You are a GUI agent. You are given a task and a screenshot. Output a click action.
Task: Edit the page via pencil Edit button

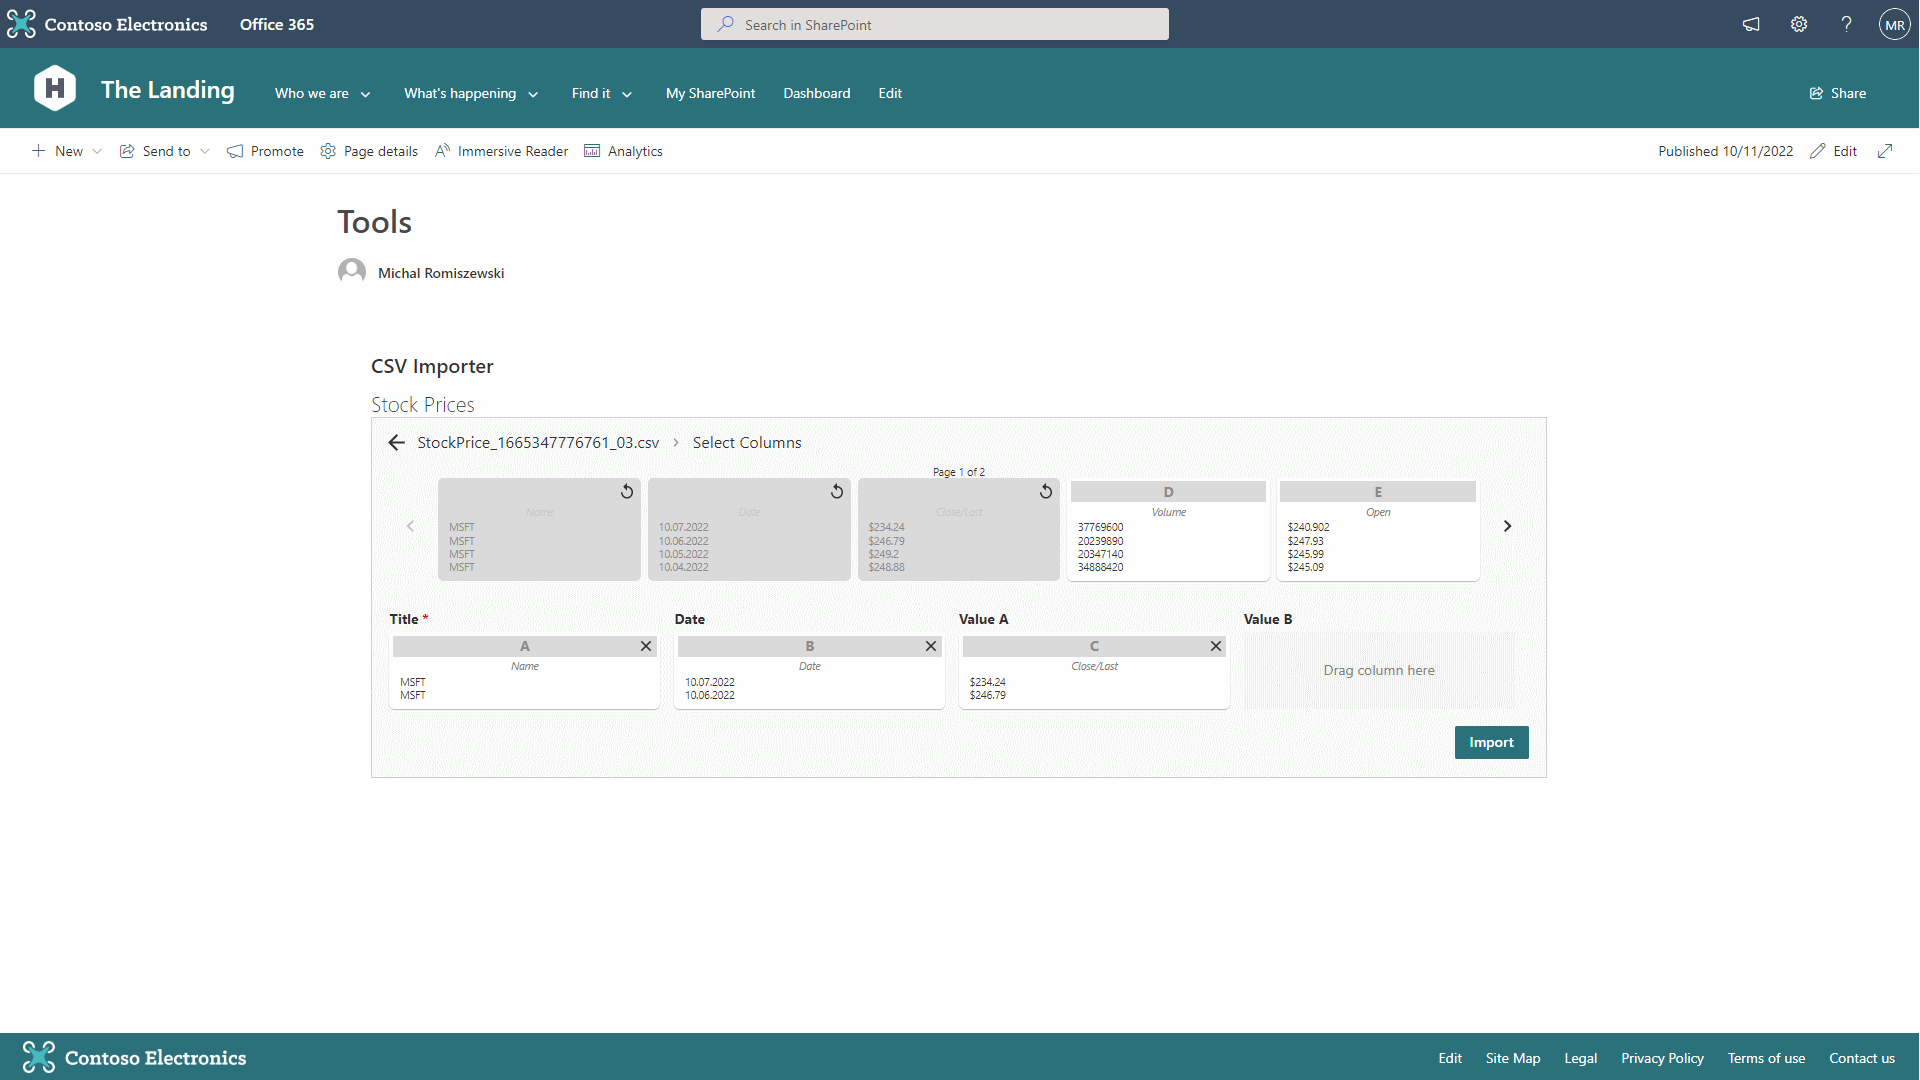pos(1833,151)
